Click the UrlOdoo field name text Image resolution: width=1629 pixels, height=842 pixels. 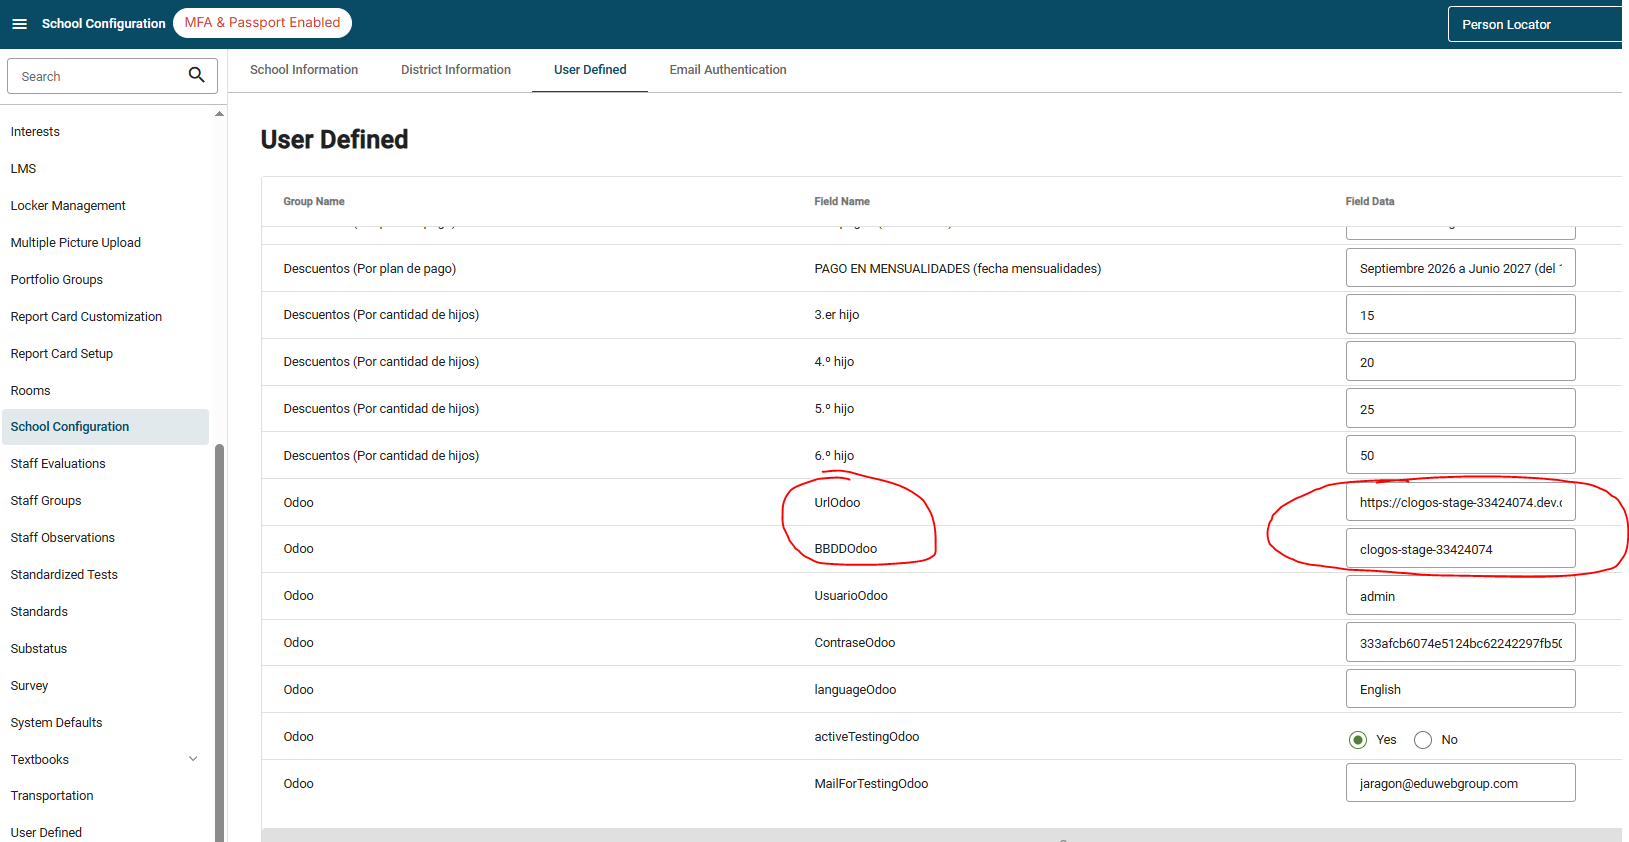pos(837,503)
